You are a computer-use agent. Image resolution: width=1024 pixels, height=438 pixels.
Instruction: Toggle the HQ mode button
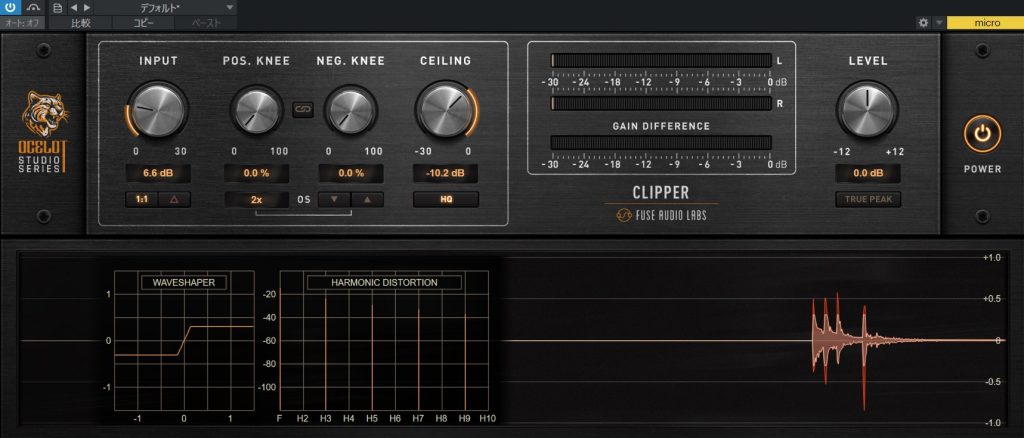click(445, 199)
